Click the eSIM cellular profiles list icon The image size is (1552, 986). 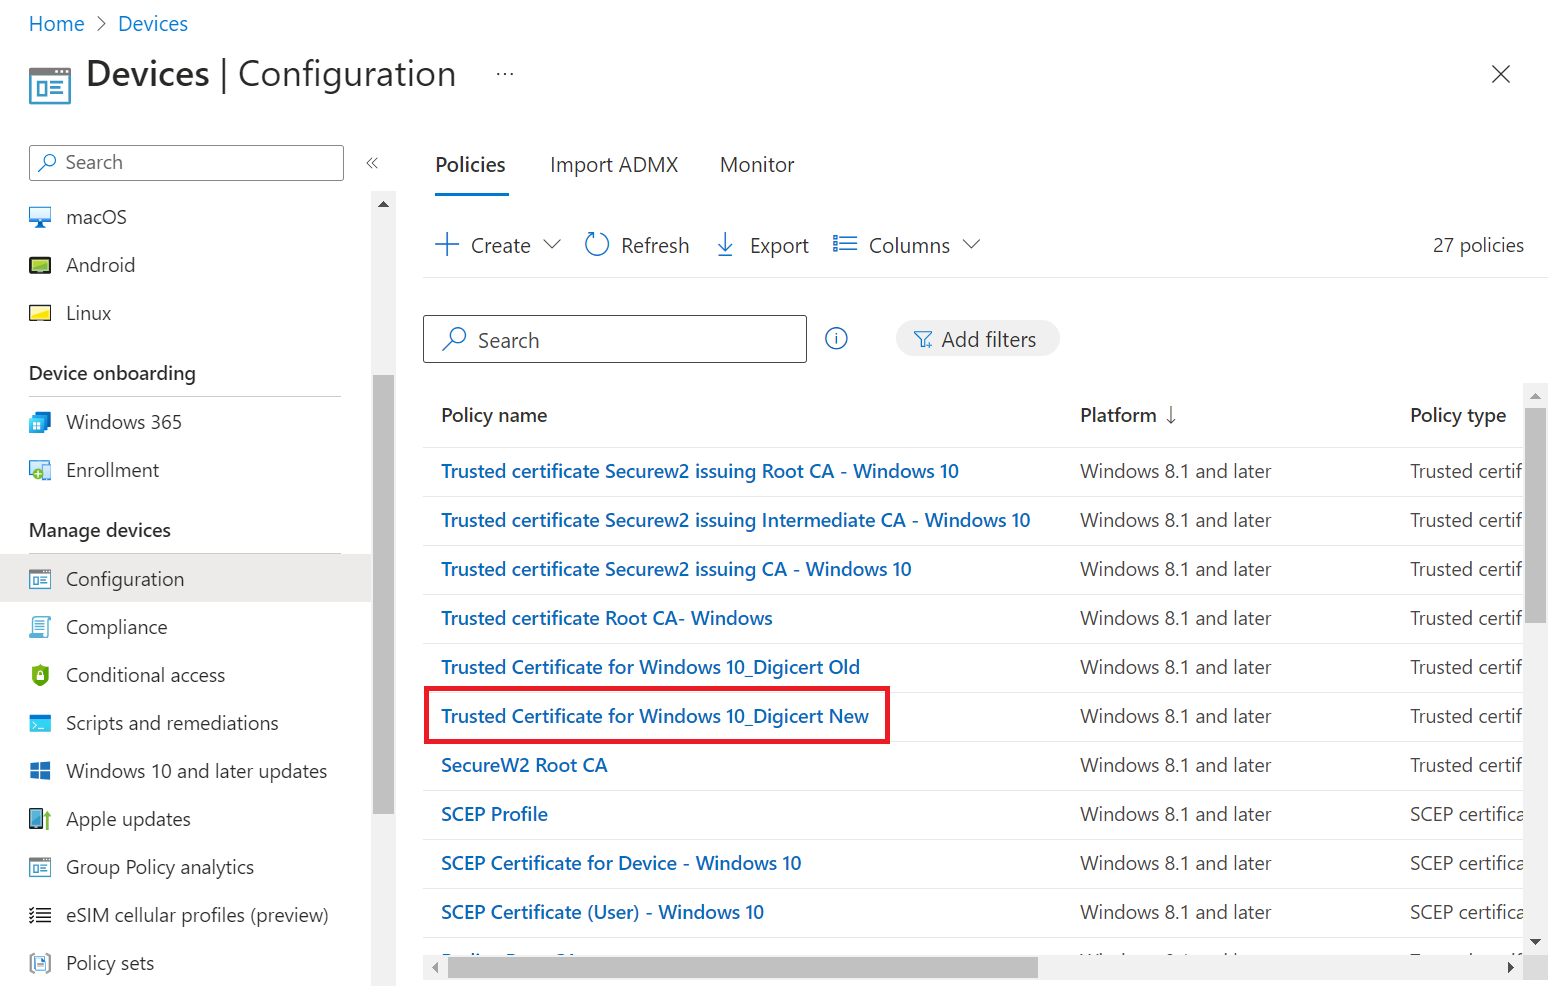pos(40,915)
